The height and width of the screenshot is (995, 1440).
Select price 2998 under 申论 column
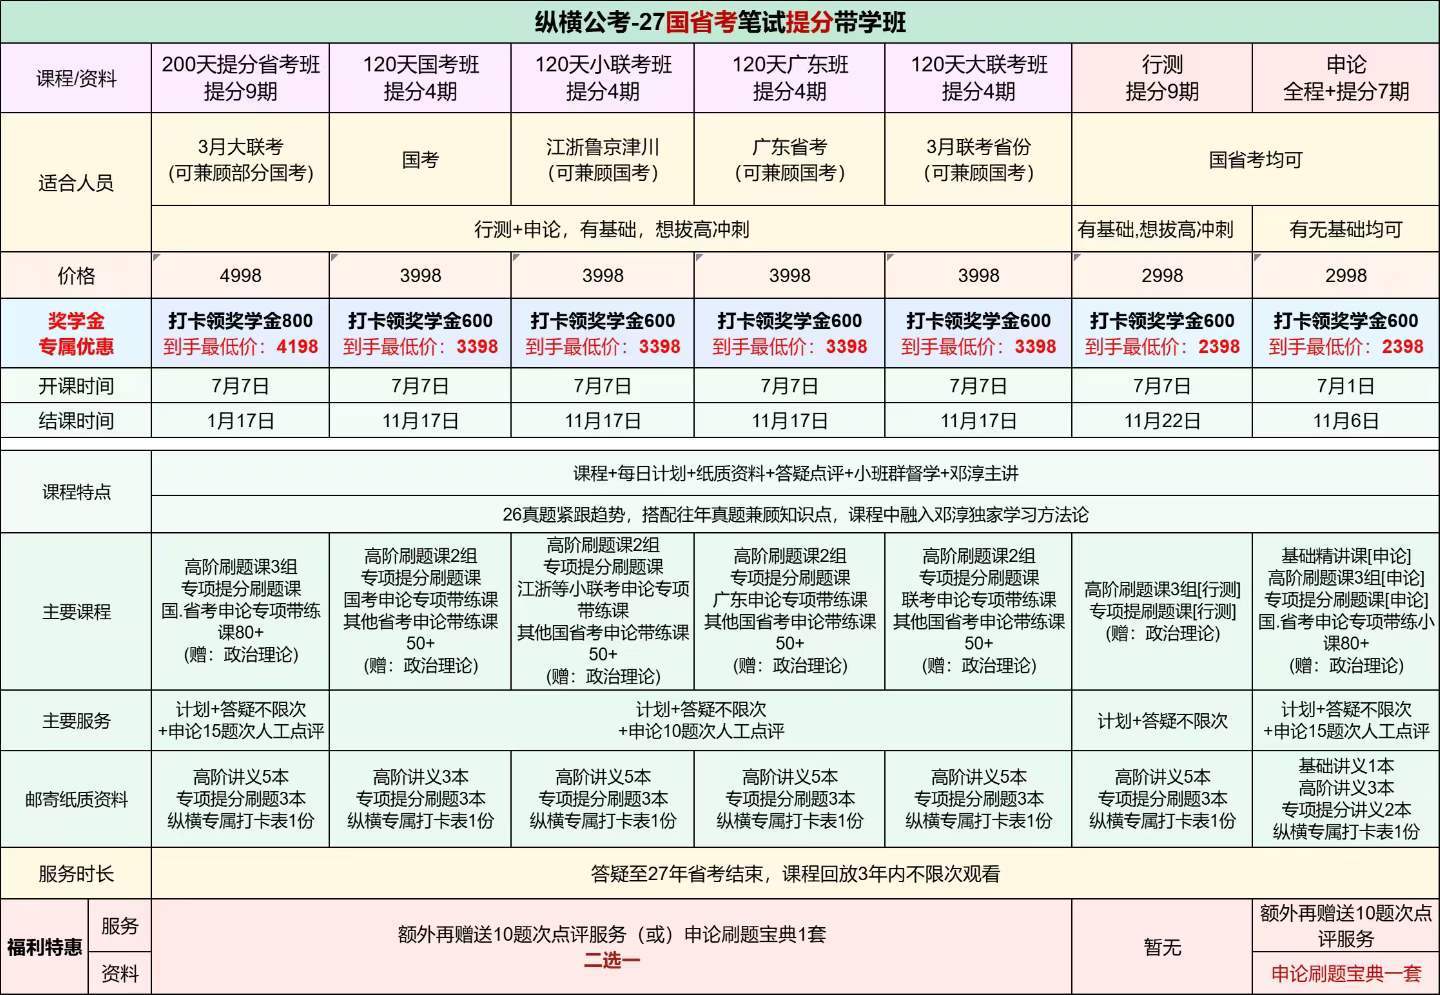pyautogui.click(x=1346, y=275)
